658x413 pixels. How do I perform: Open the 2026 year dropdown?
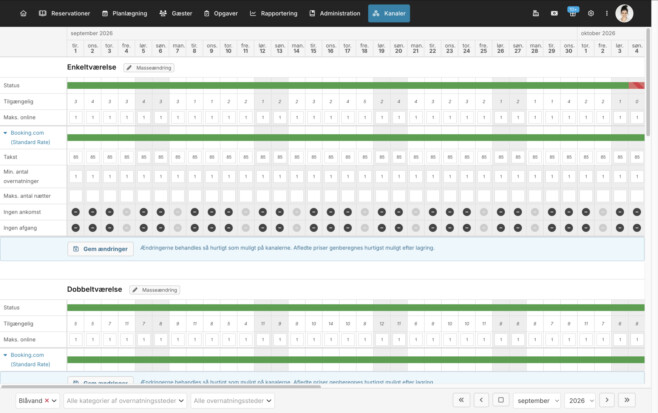tap(580, 400)
